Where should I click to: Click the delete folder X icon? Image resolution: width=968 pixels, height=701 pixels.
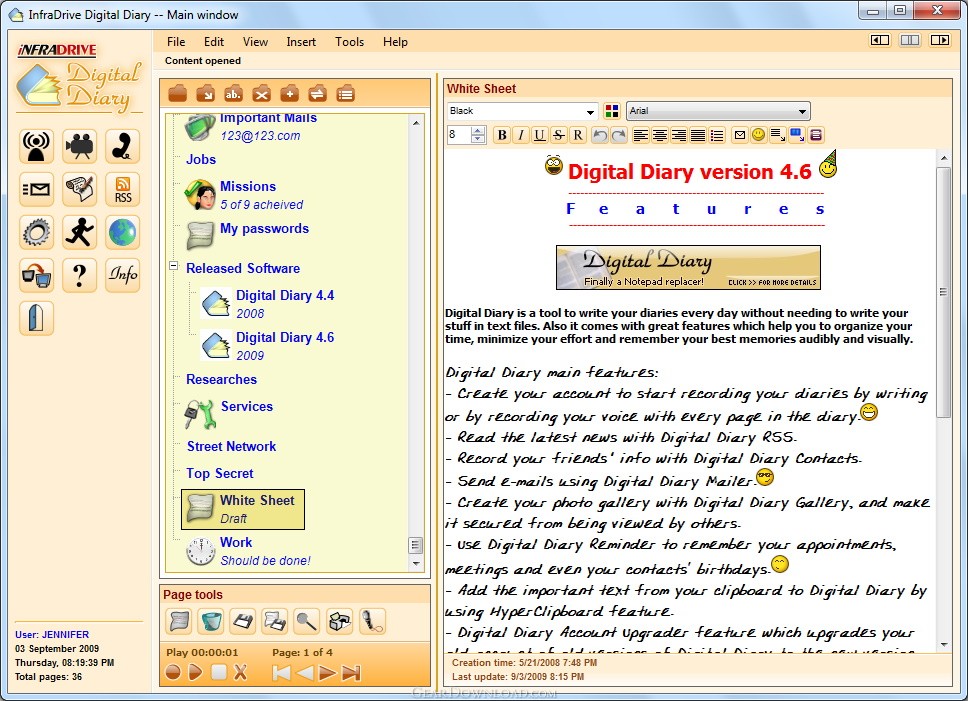(261, 94)
